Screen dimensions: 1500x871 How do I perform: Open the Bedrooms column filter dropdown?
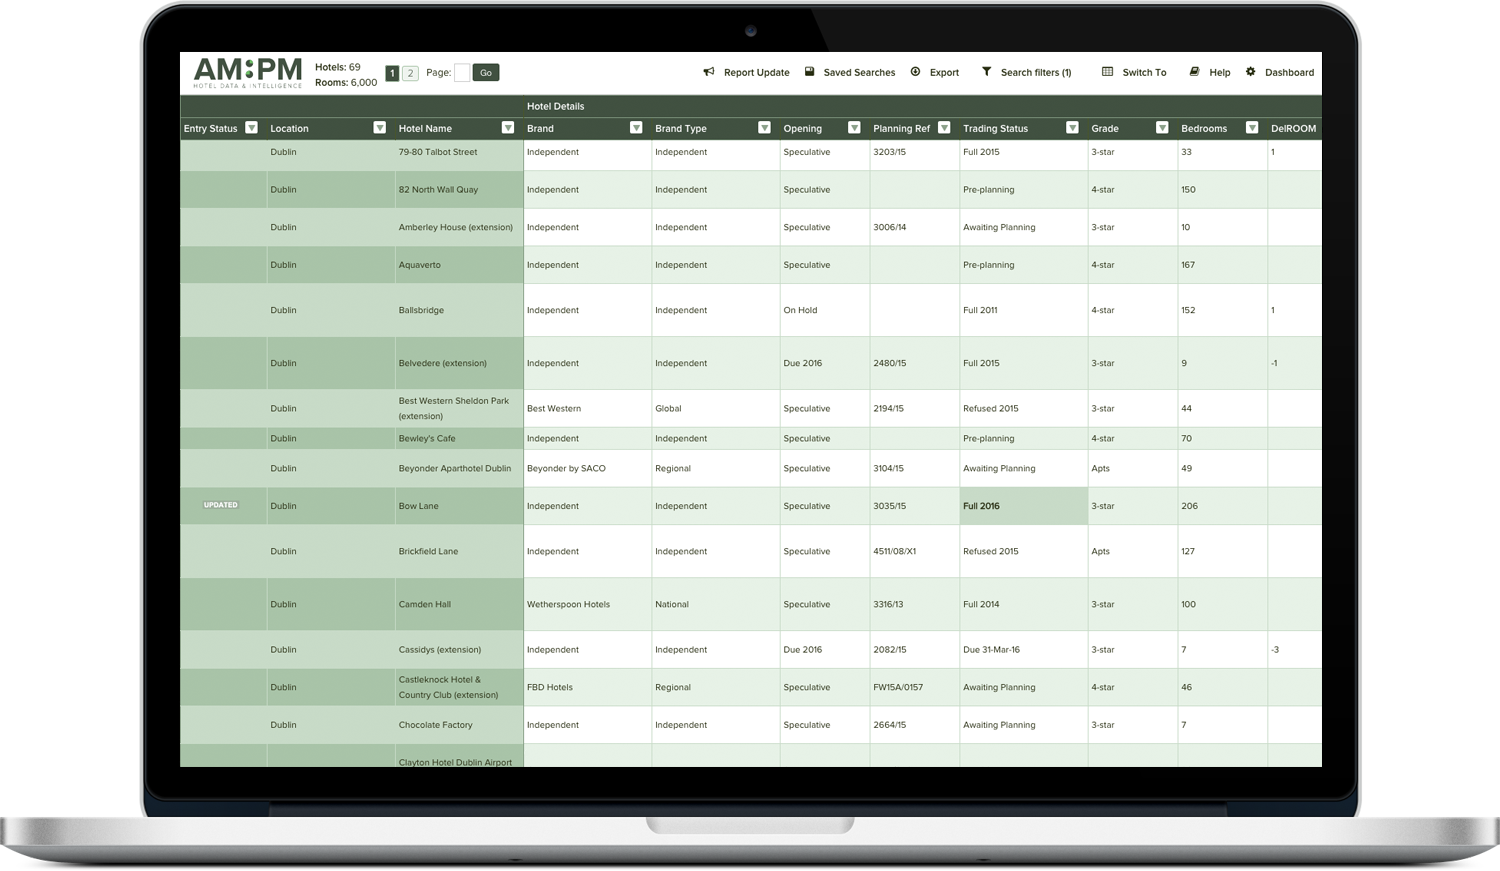coord(1252,128)
